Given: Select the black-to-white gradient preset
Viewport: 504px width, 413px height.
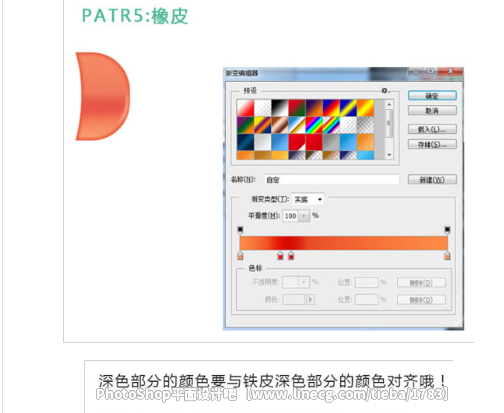Looking at the screenshot, I should [x=280, y=108].
